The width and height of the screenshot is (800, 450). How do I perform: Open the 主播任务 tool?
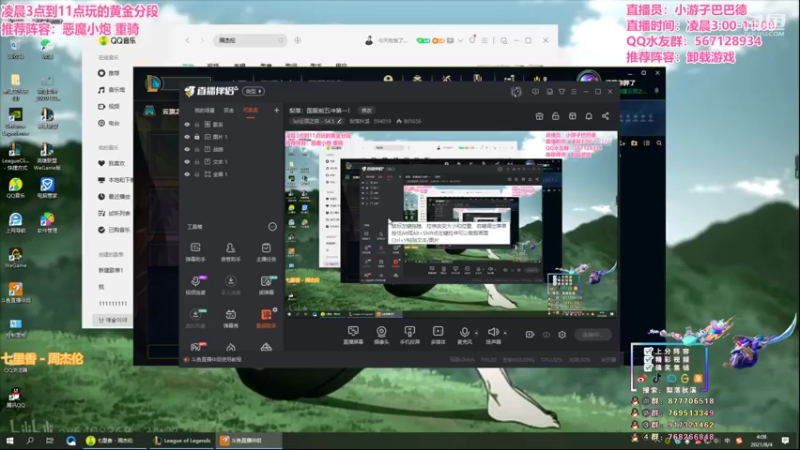click(266, 252)
